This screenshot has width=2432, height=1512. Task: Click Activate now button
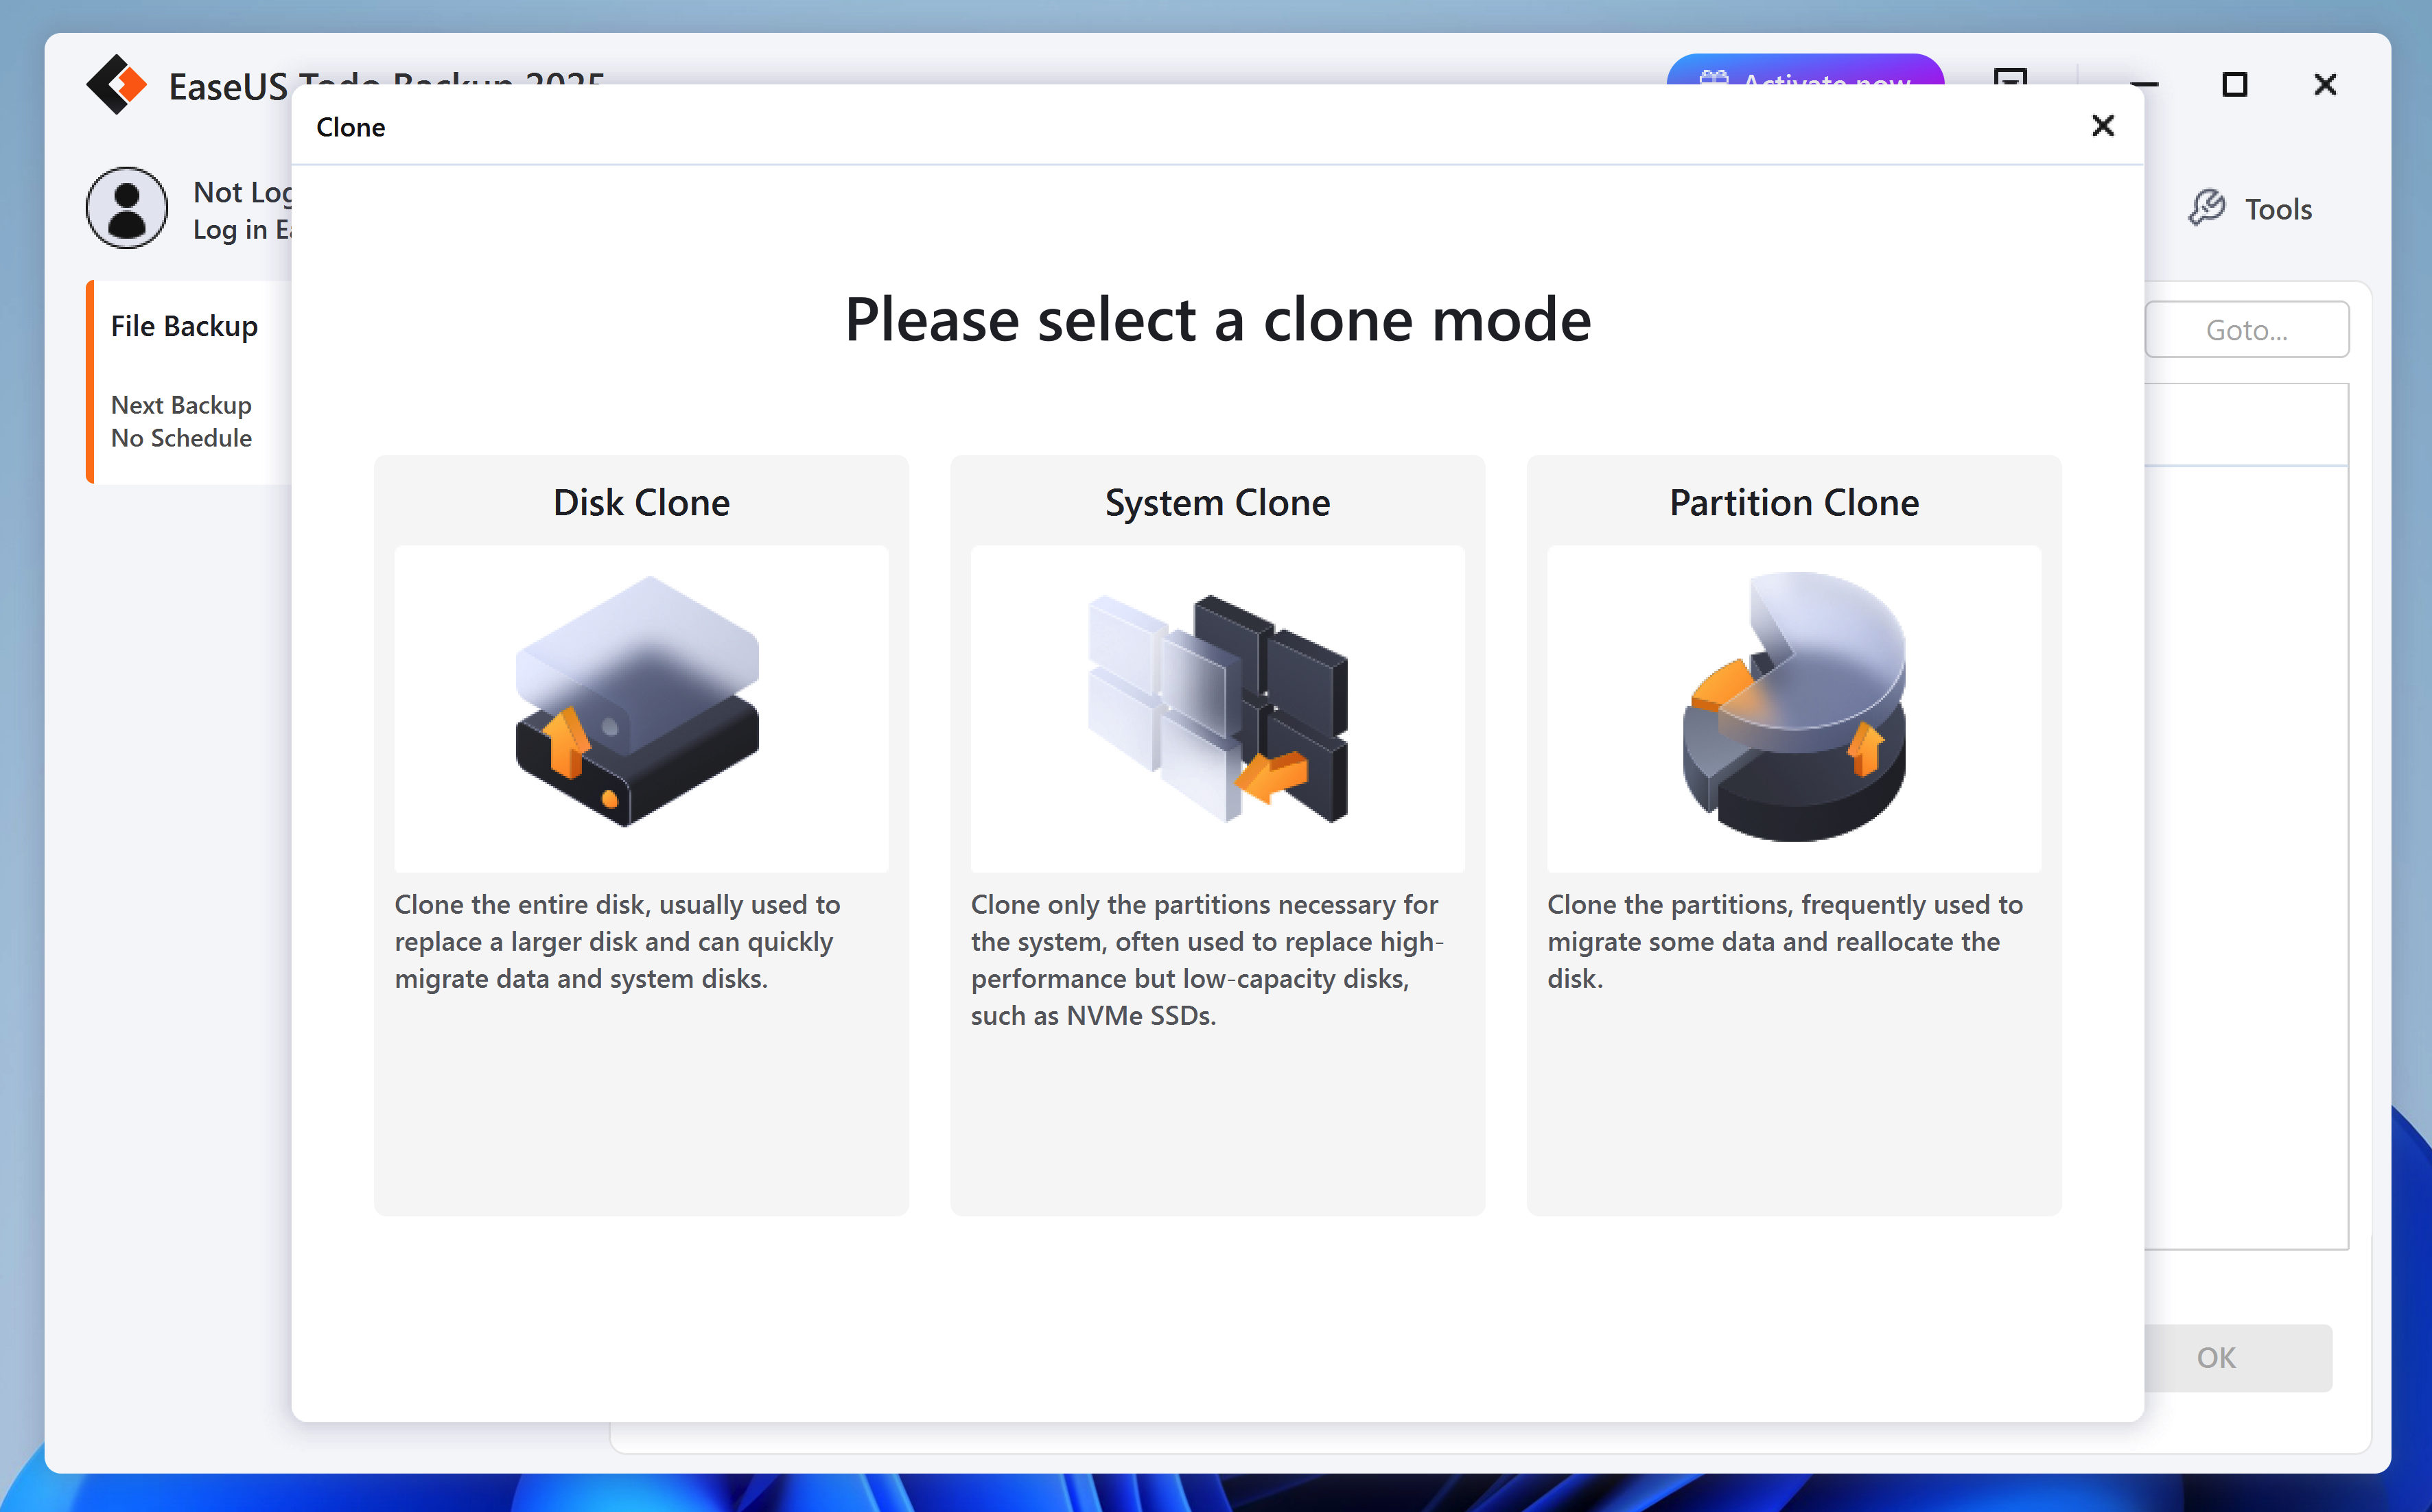[x=1805, y=70]
